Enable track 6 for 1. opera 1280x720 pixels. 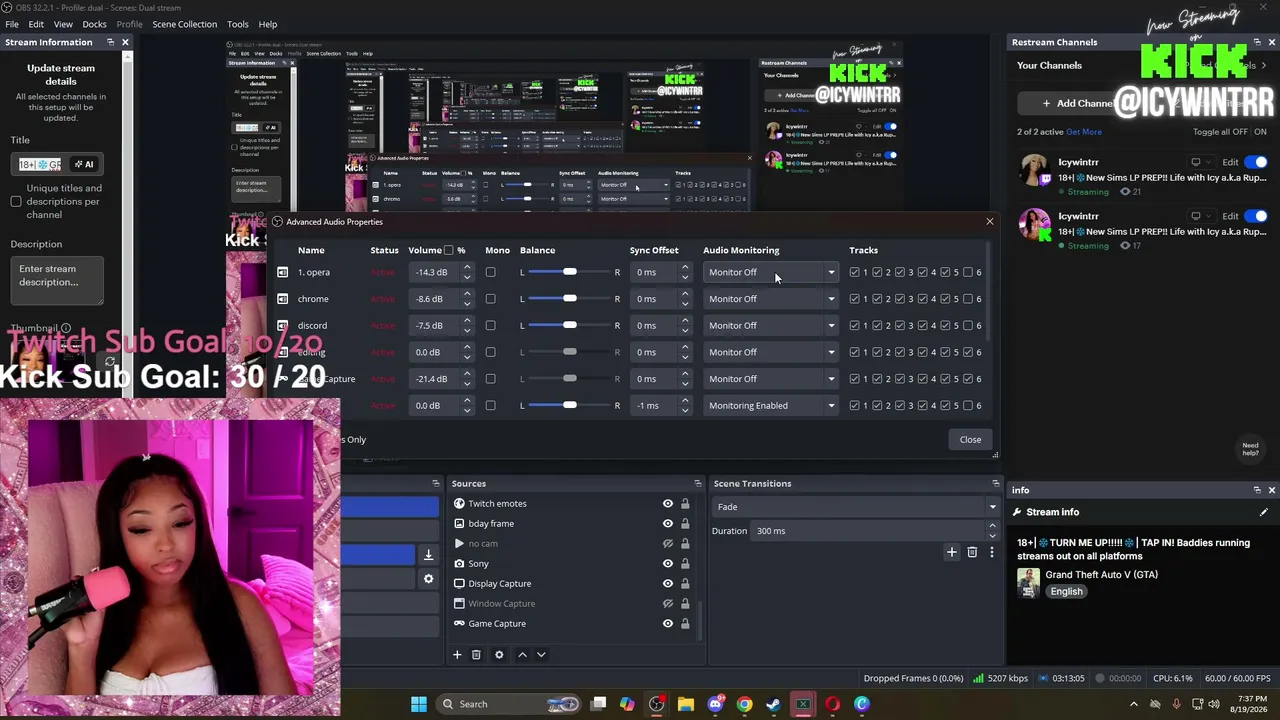pyautogui.click(x=968, y=272)
